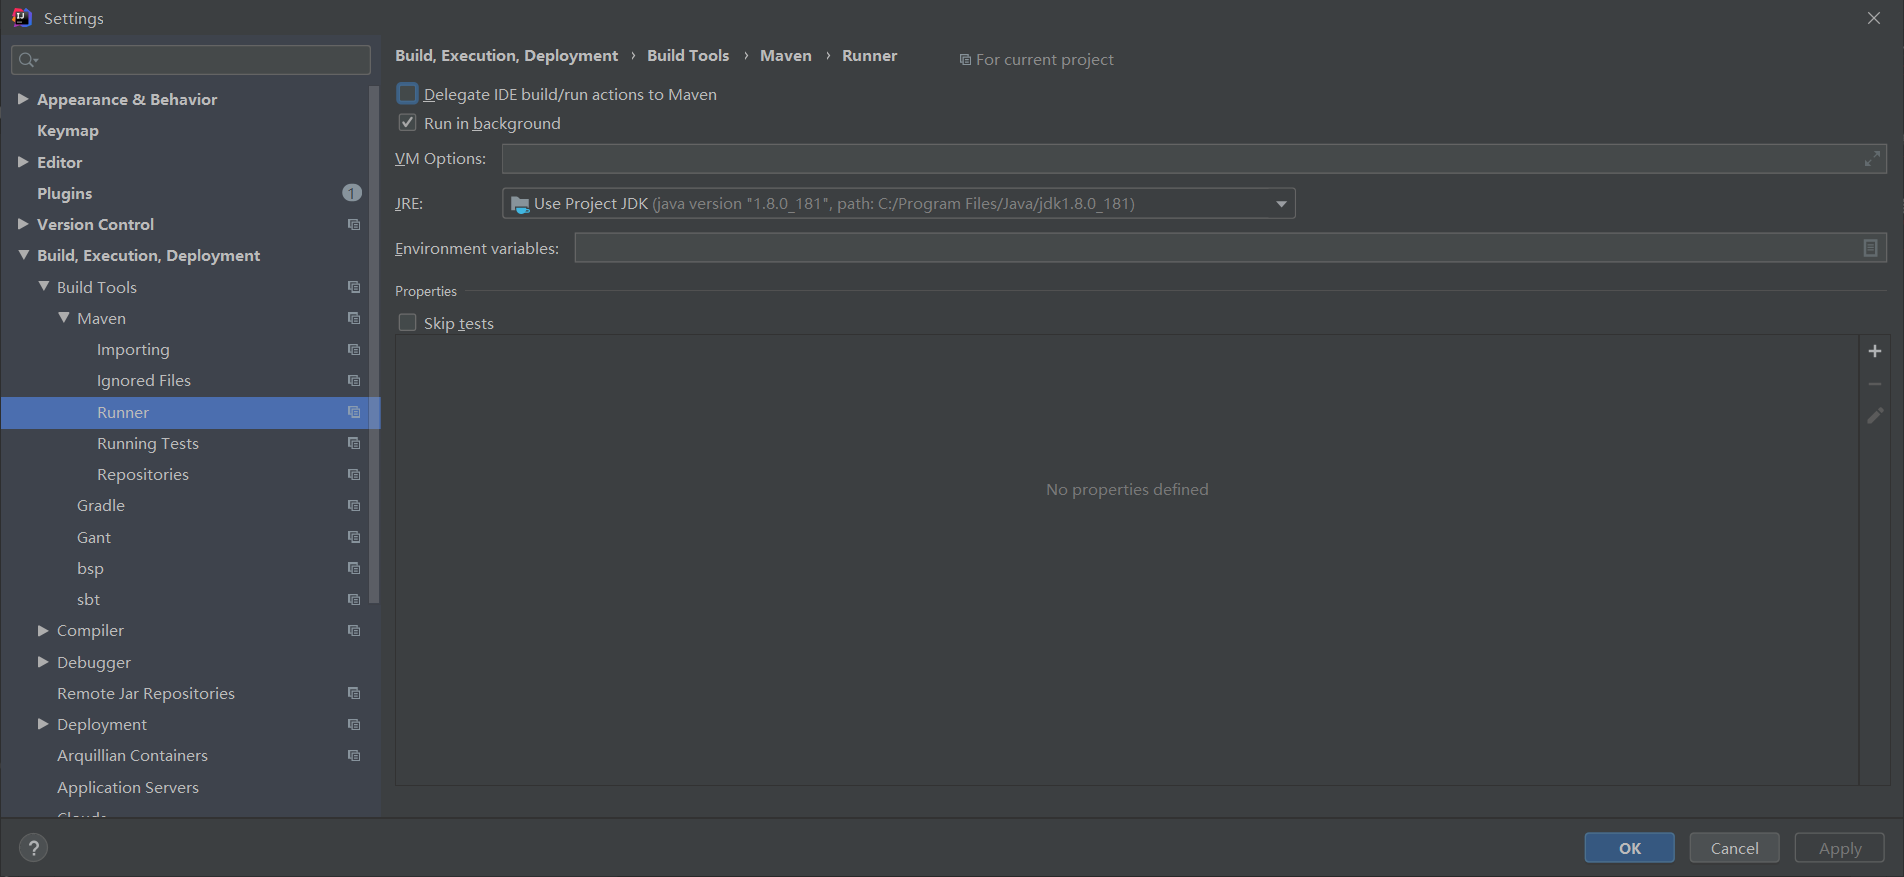Expand the Debugger node
Image resolution: width=1904 pixels, height=877 pixels.
(x=43, y=662)
